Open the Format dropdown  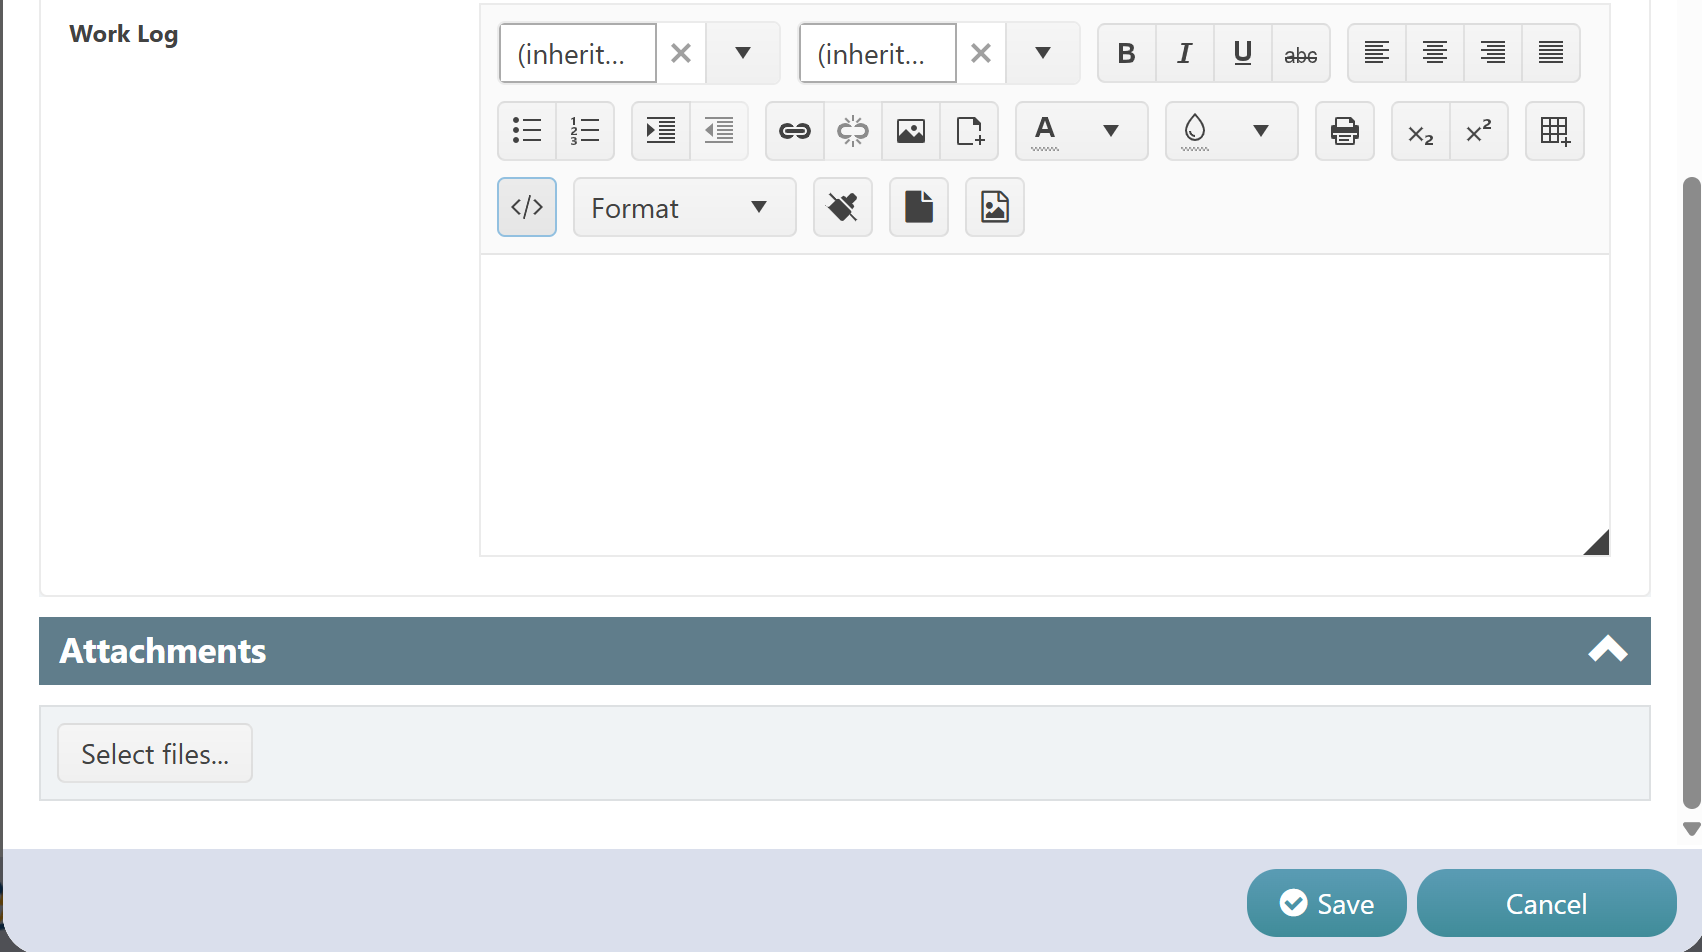684,207
